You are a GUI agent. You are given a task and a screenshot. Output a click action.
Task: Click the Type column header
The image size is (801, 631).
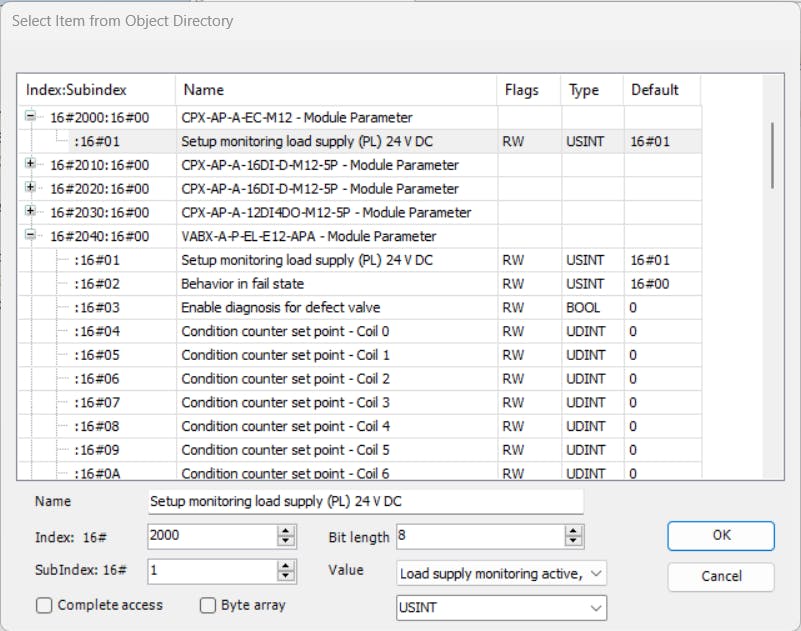(592, 90)
